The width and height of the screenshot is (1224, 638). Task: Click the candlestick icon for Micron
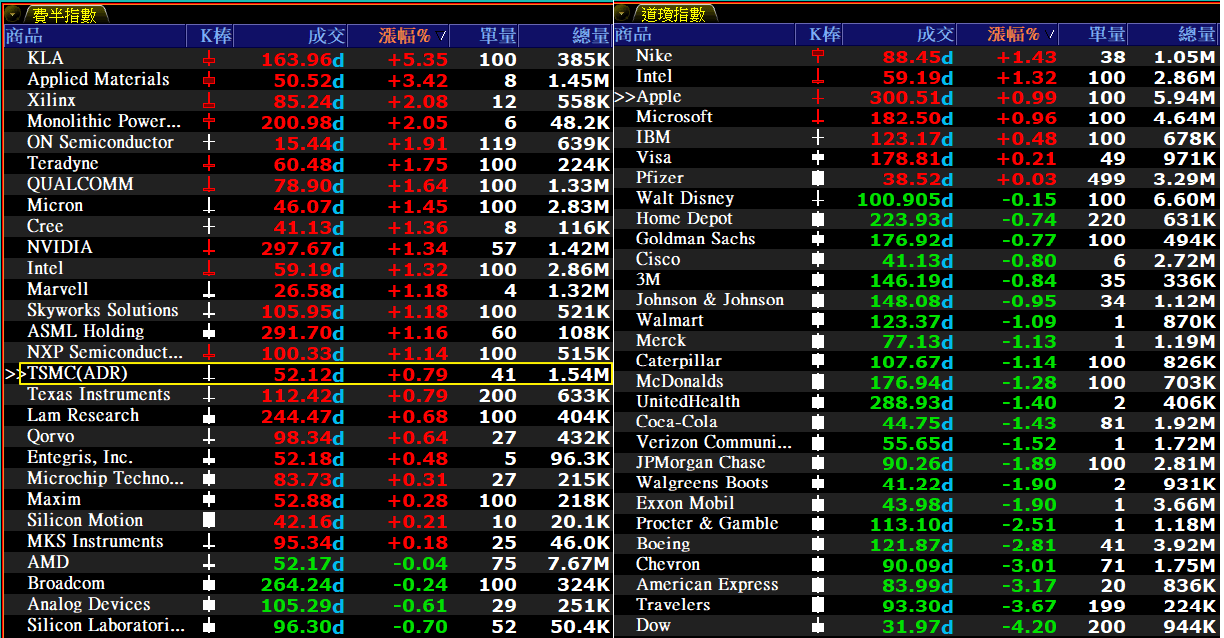click(x=209, y=206)
